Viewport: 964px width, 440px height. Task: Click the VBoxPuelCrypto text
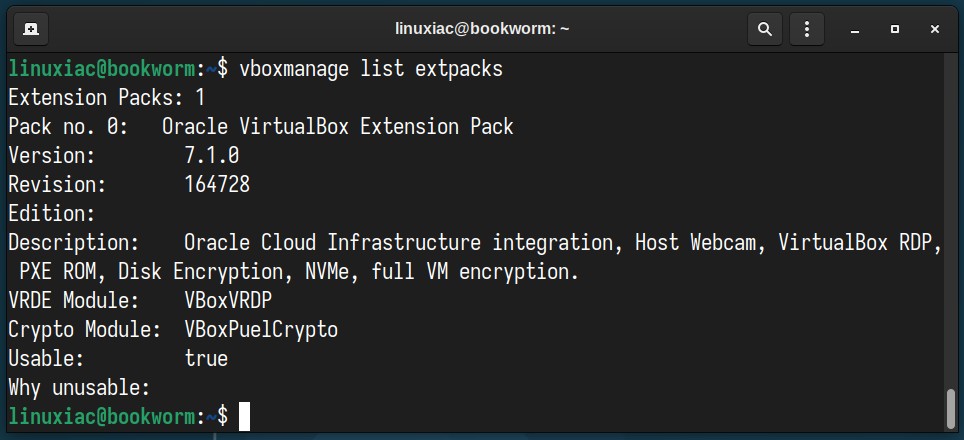261,329
